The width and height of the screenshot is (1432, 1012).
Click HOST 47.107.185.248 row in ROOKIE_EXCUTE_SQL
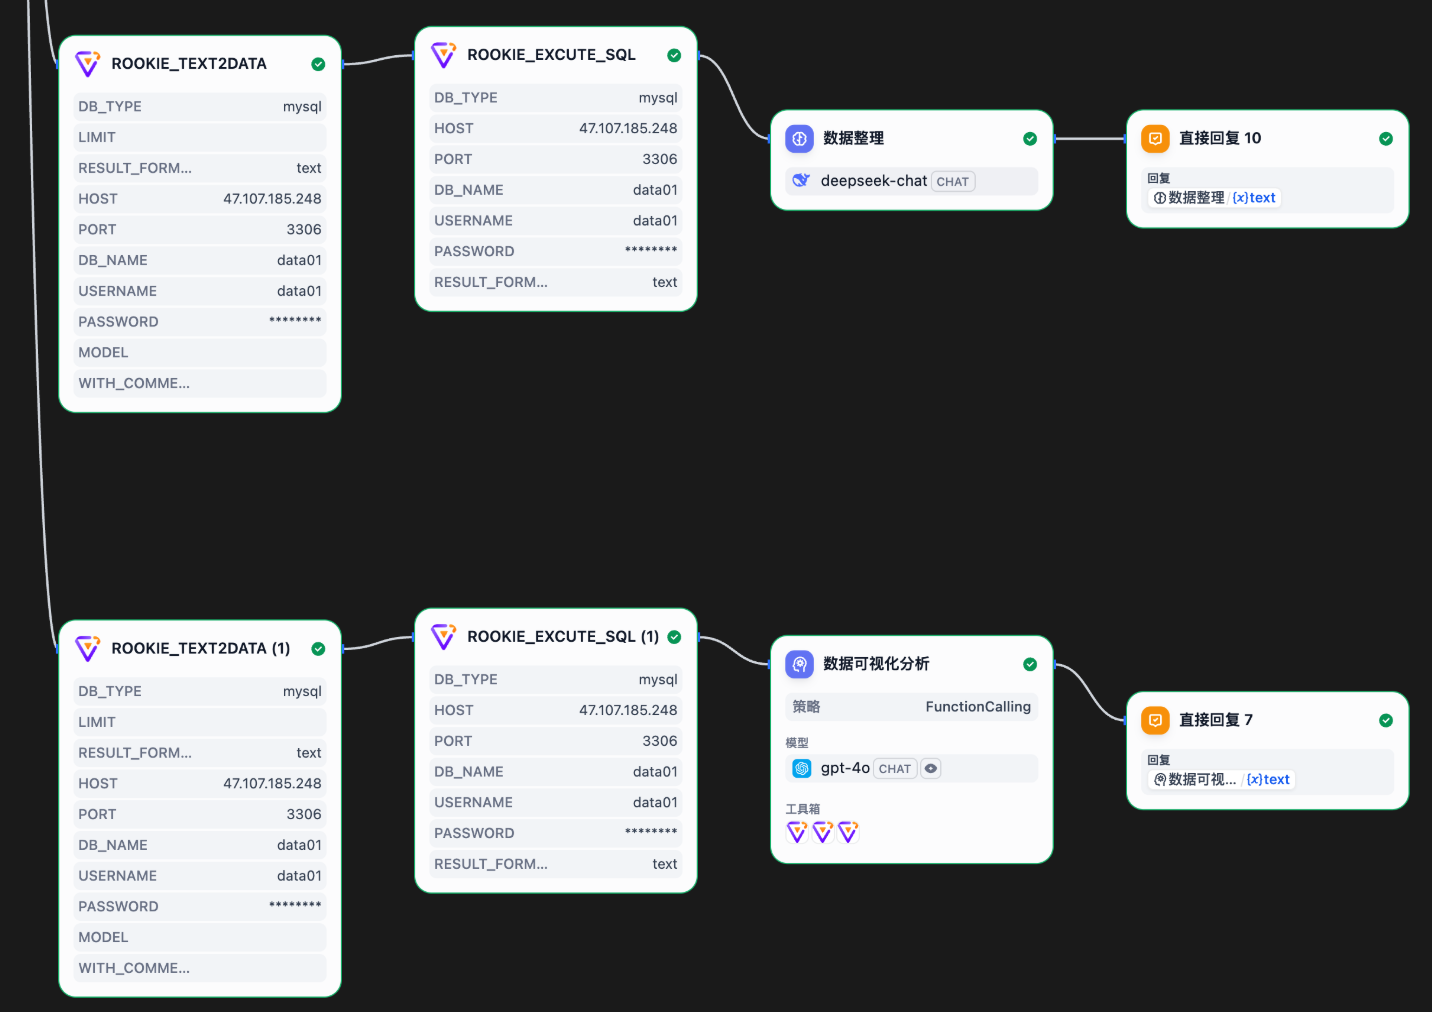click(556, 129)
